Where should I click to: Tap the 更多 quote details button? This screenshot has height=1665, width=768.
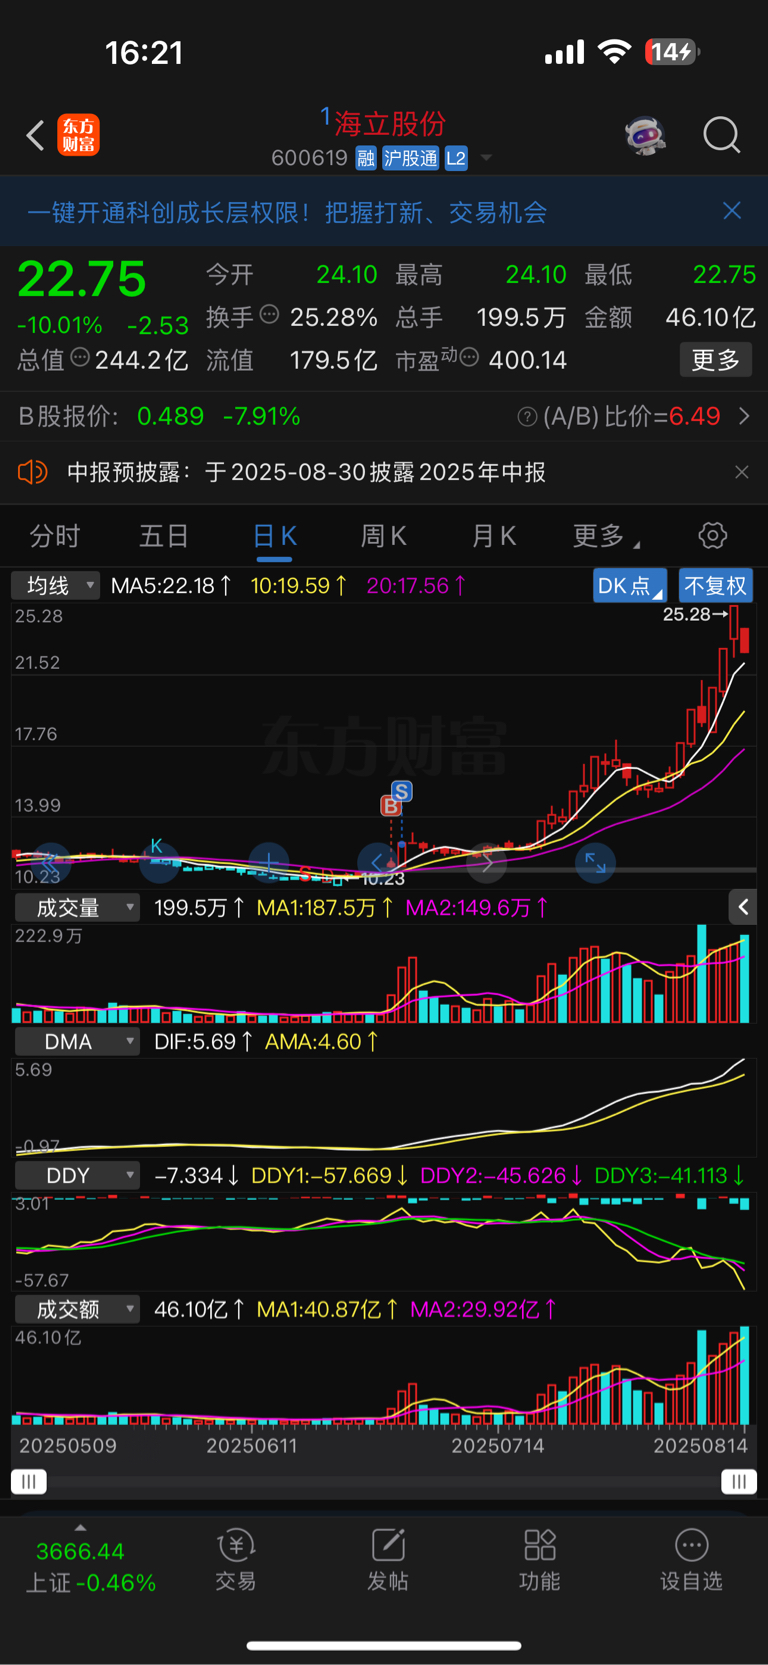[x=716, y=360]
